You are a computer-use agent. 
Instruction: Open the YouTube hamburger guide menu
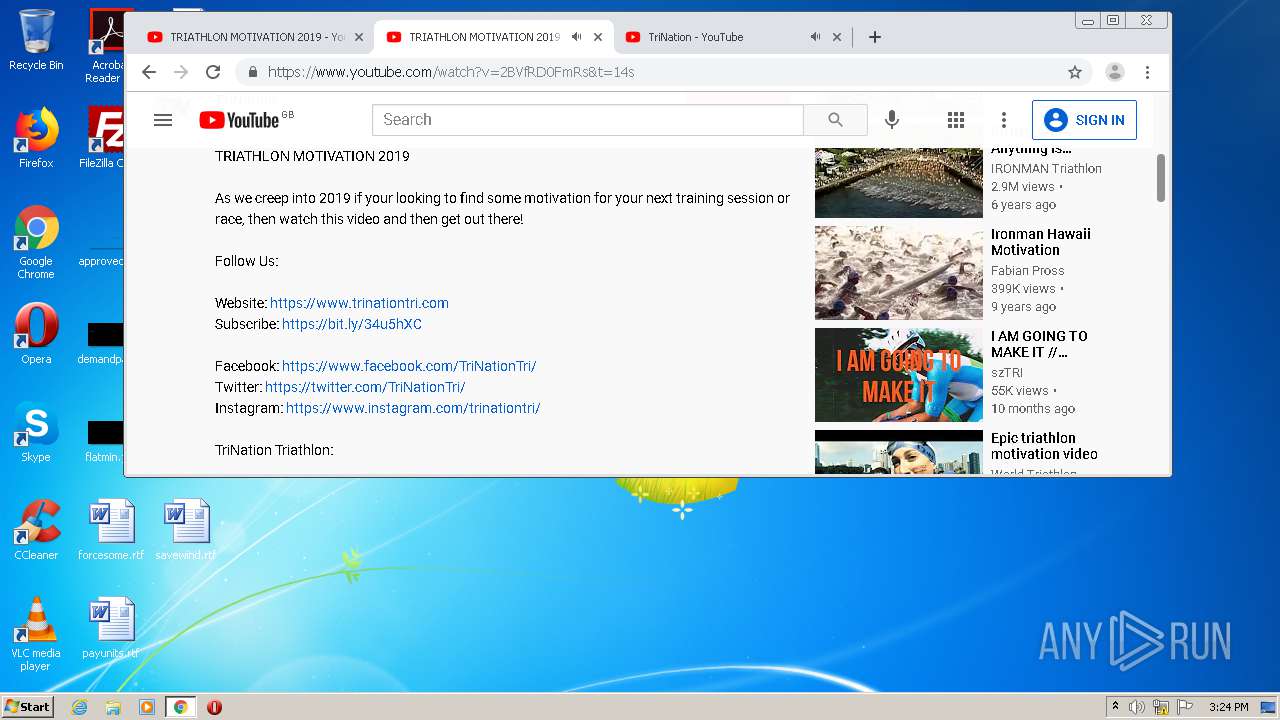(x=163, y=120)
